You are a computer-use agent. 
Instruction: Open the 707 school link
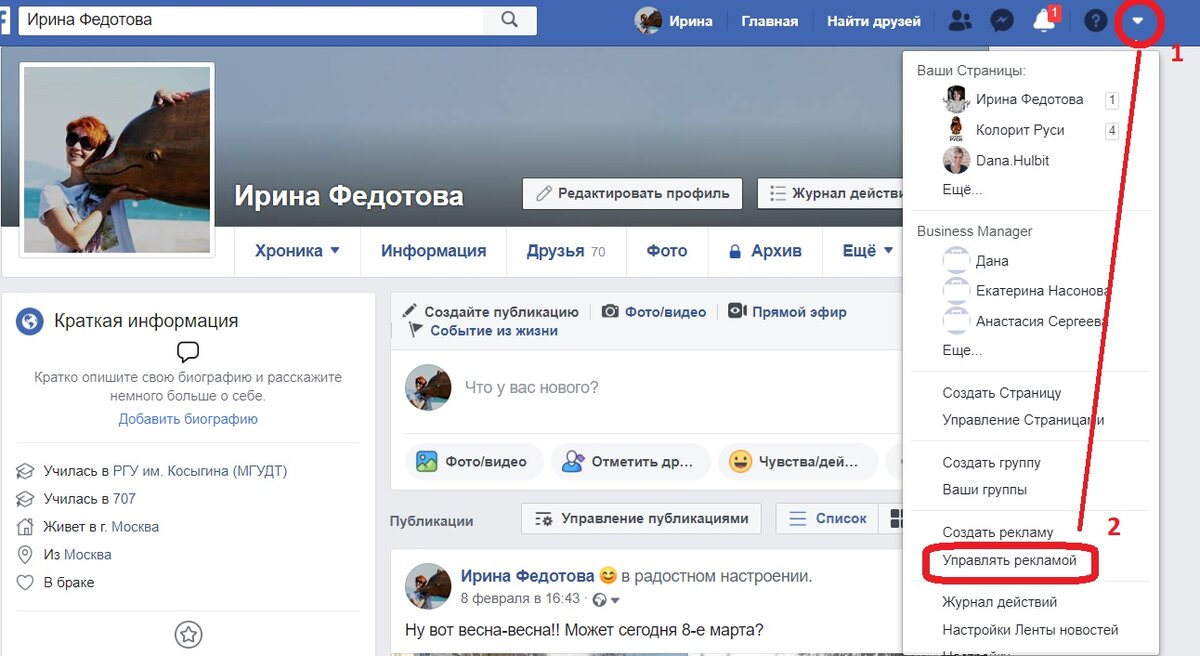click(124, 499)
